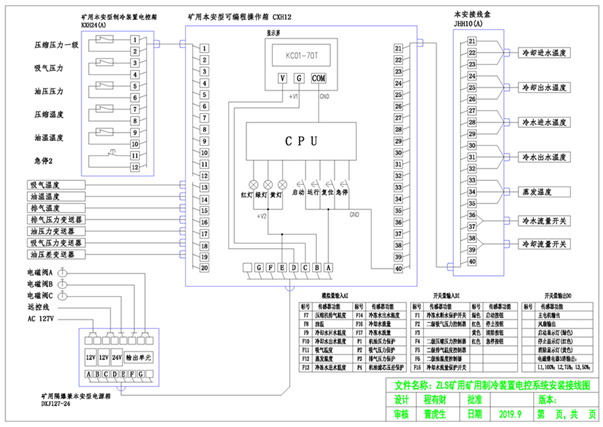Image resolution: width=603 pixels, height=427 pixels.
Task: Click terminal 30 in the CXH12 box
Action: coord(398,153)
